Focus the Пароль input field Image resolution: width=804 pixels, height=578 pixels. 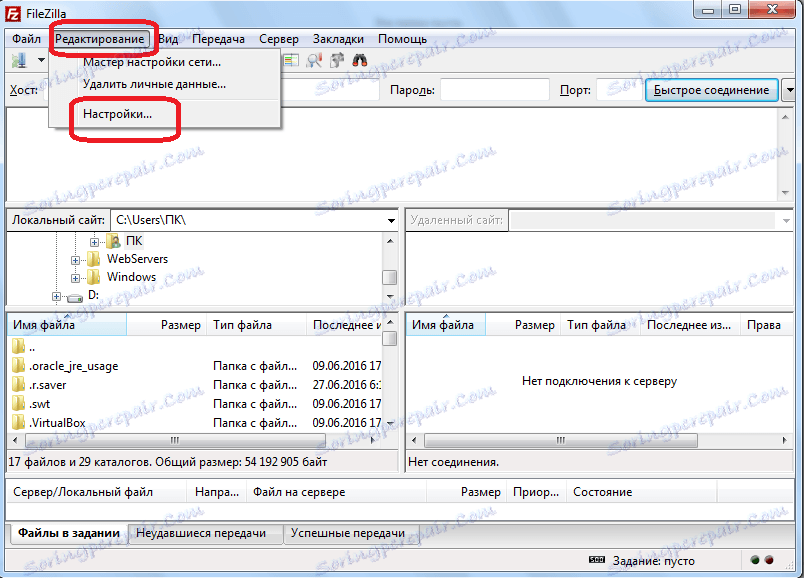click(x=495, y=90)
